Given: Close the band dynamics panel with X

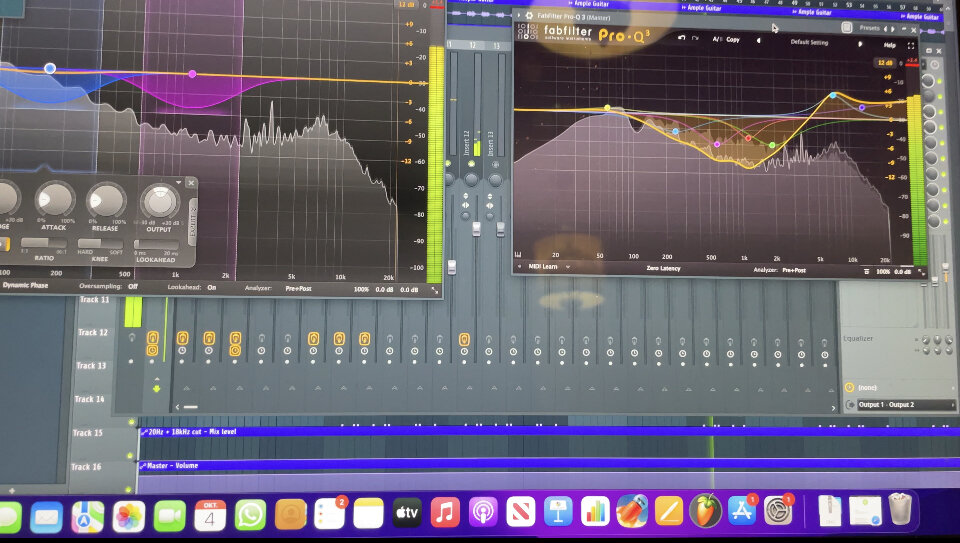Looking at the screenshot, I should coord(191,182).
